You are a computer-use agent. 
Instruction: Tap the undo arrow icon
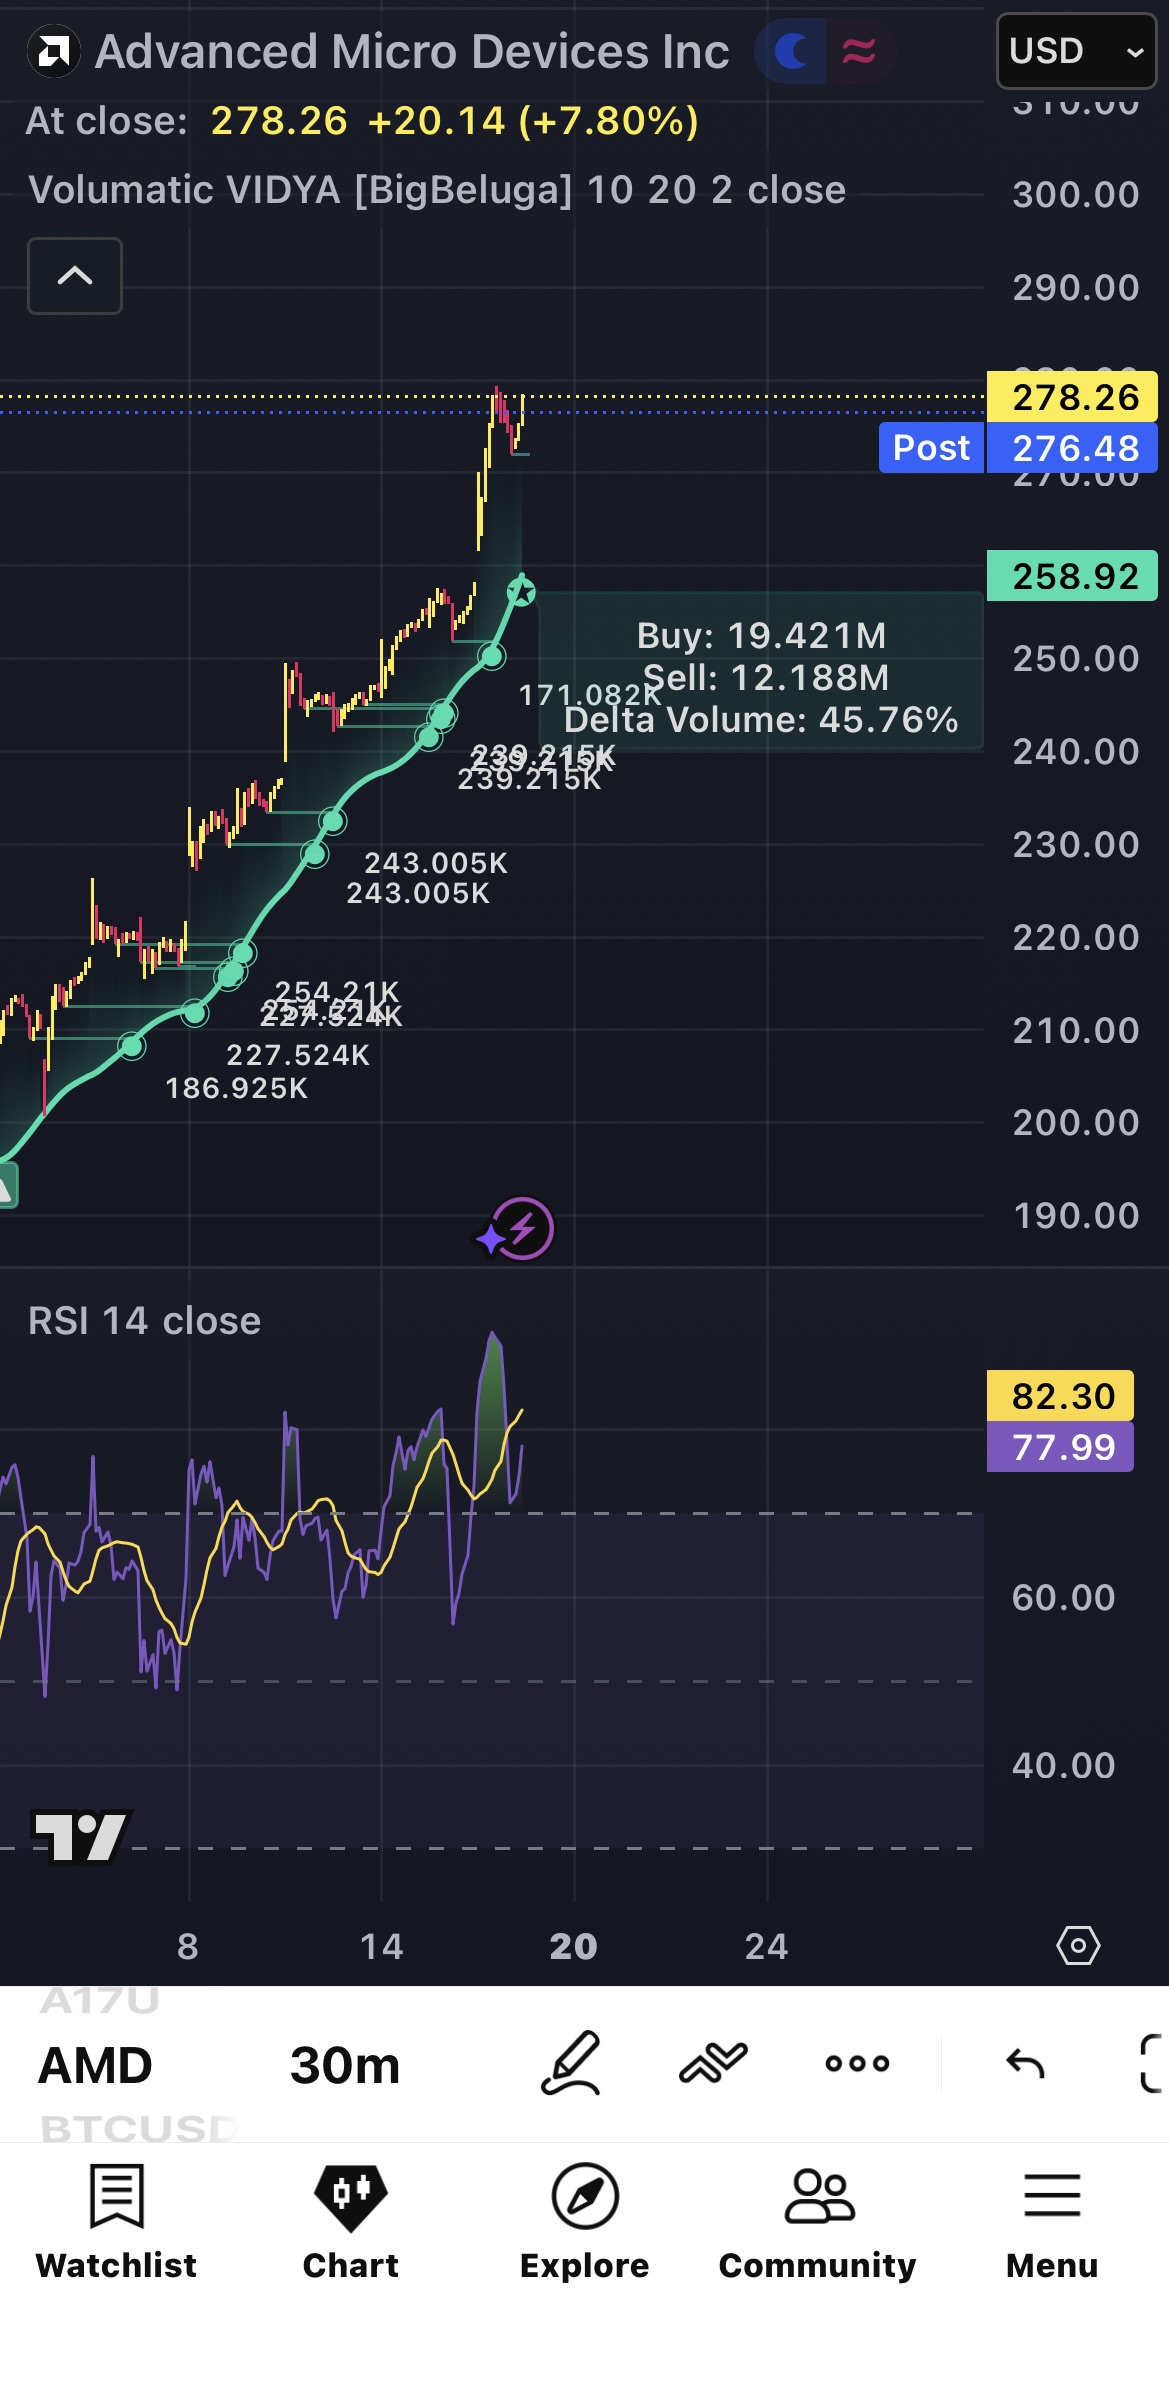pos(1025,2063)
